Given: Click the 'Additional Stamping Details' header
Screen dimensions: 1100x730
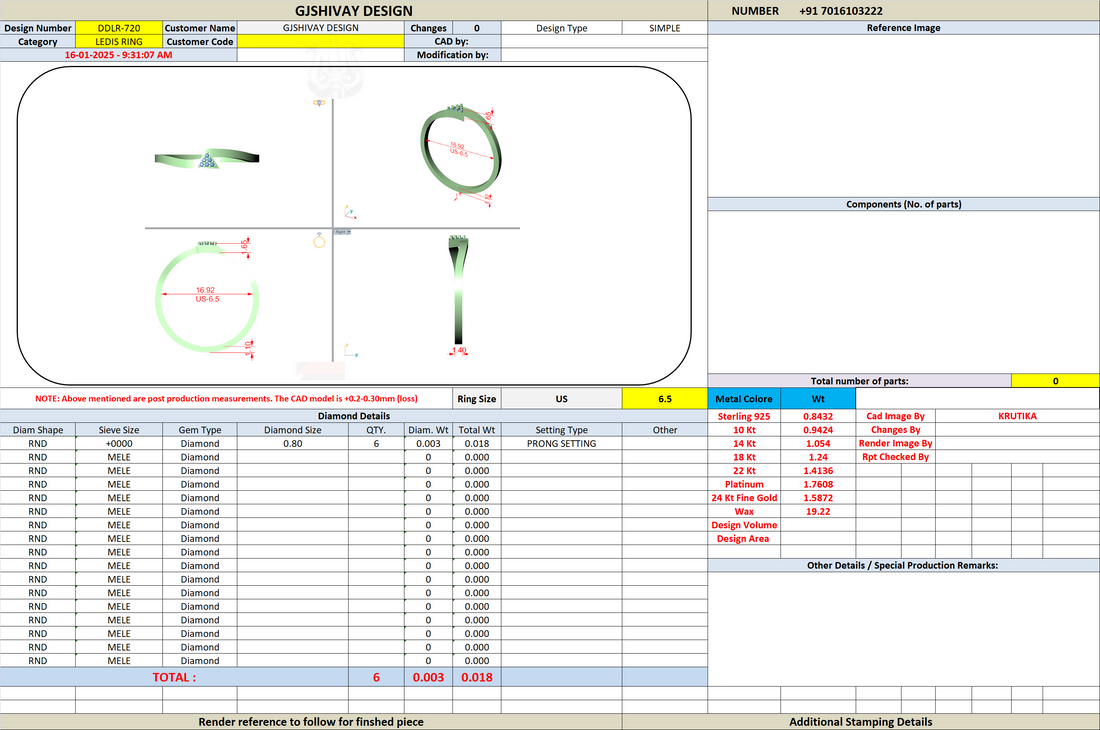Looking at the screenshot, I should 861,722.
